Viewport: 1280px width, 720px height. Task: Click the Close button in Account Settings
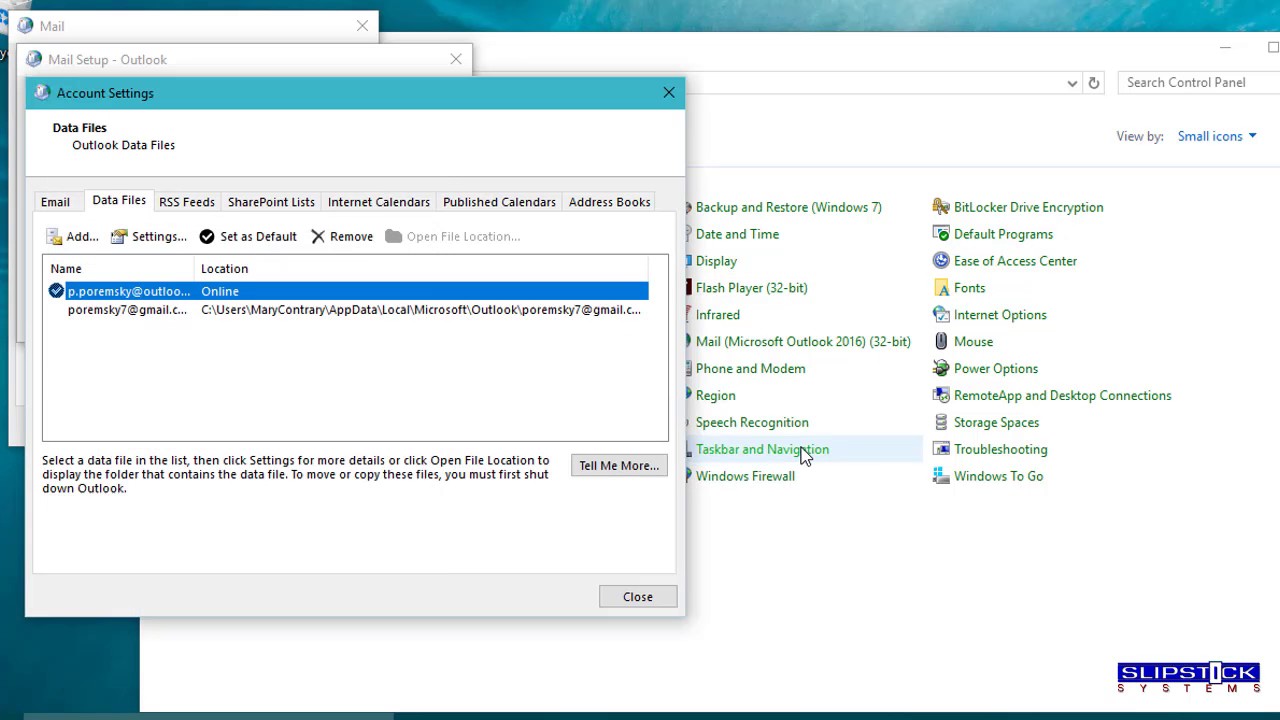[638, 597]
